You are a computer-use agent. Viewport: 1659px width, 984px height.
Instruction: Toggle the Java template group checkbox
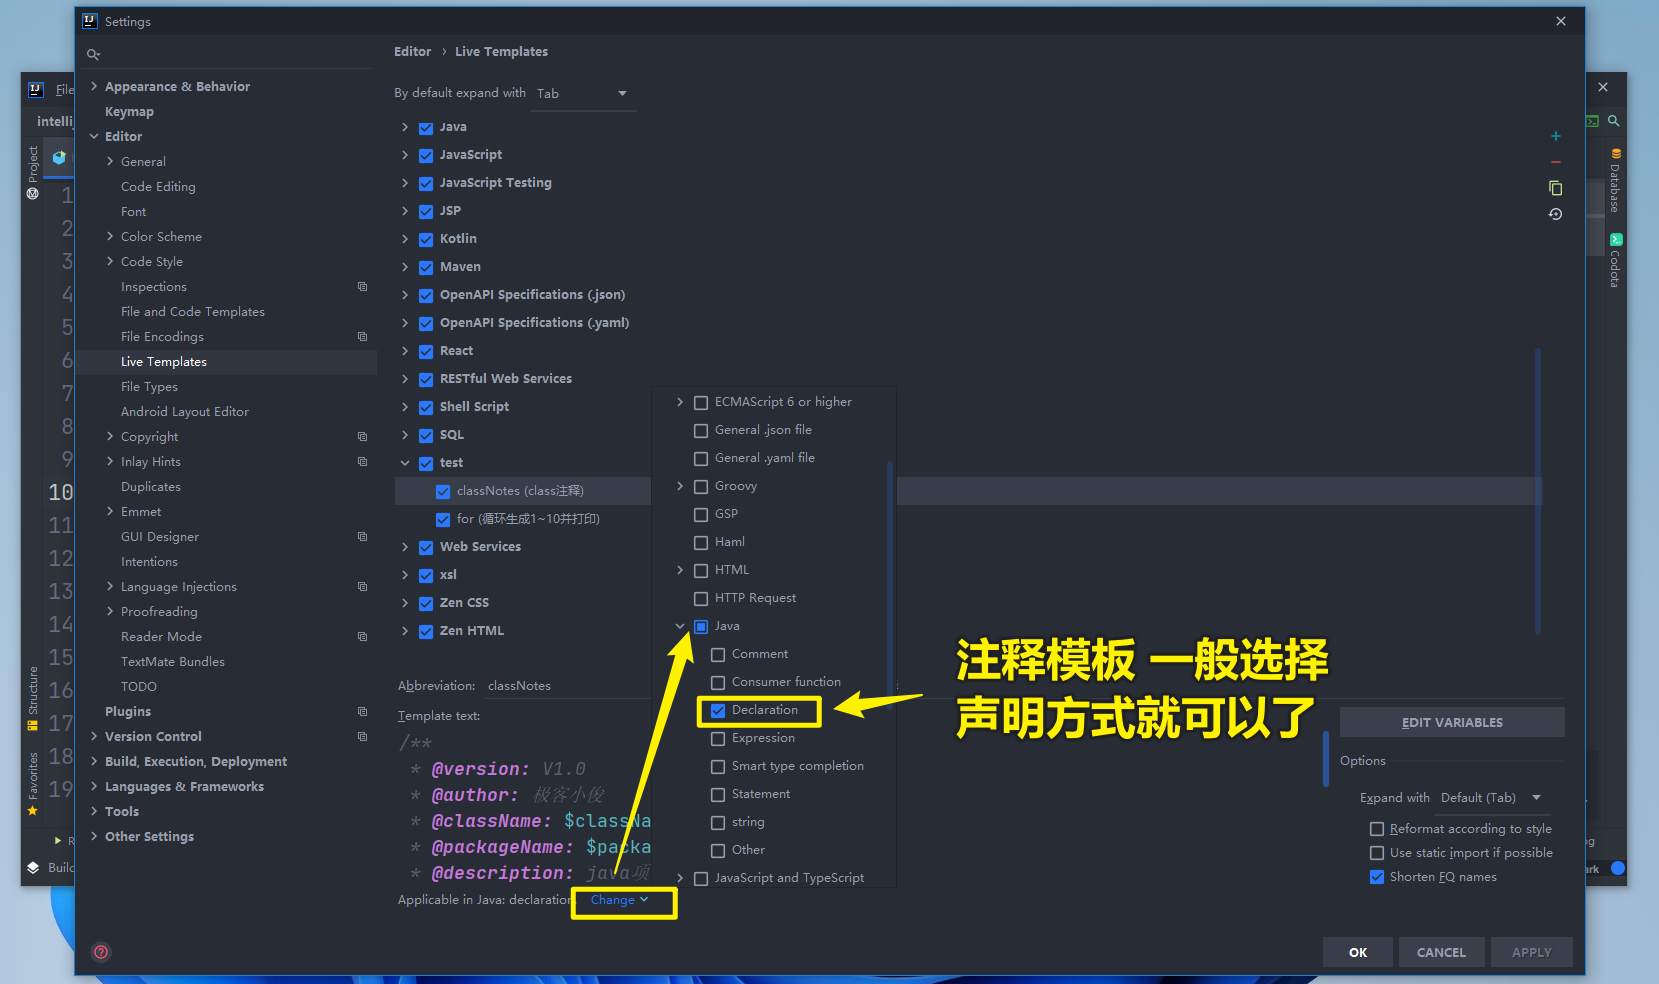[x=426, y=128]
